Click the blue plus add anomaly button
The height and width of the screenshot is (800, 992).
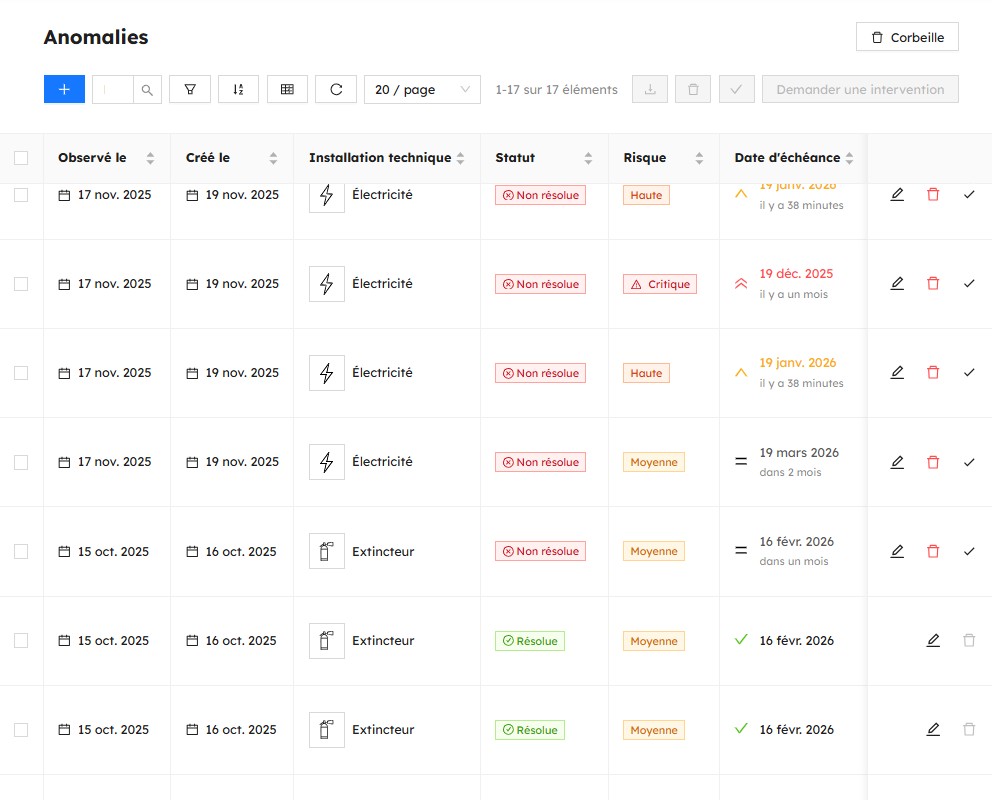64,89
